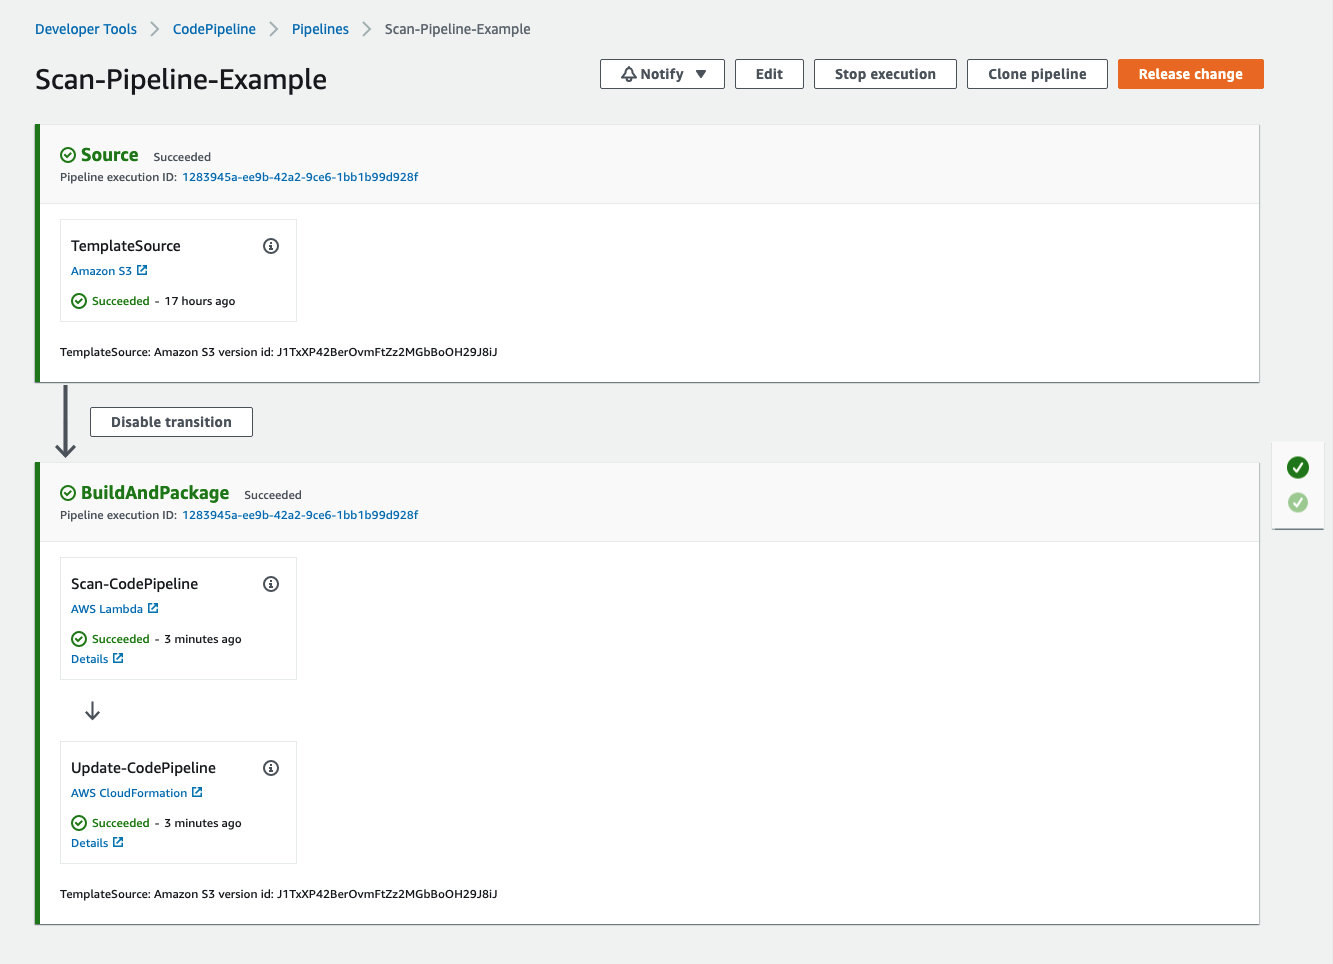This screenshot has width=1333, height=964.
Task: Open info icon on TemplateSource action
Action: [x=271, y=246]
